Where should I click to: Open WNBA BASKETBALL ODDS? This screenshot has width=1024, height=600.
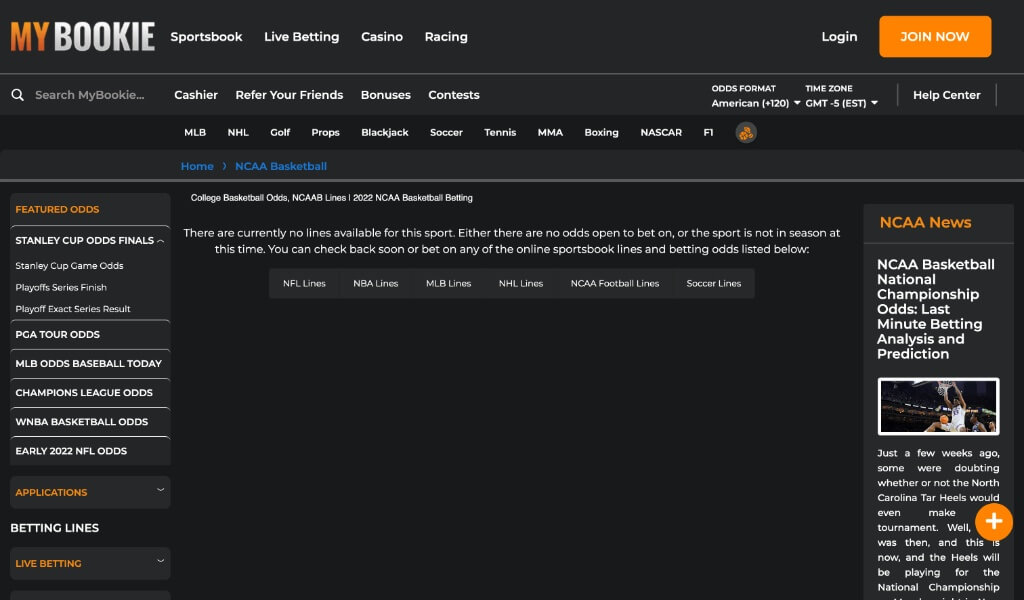[90, 422]
